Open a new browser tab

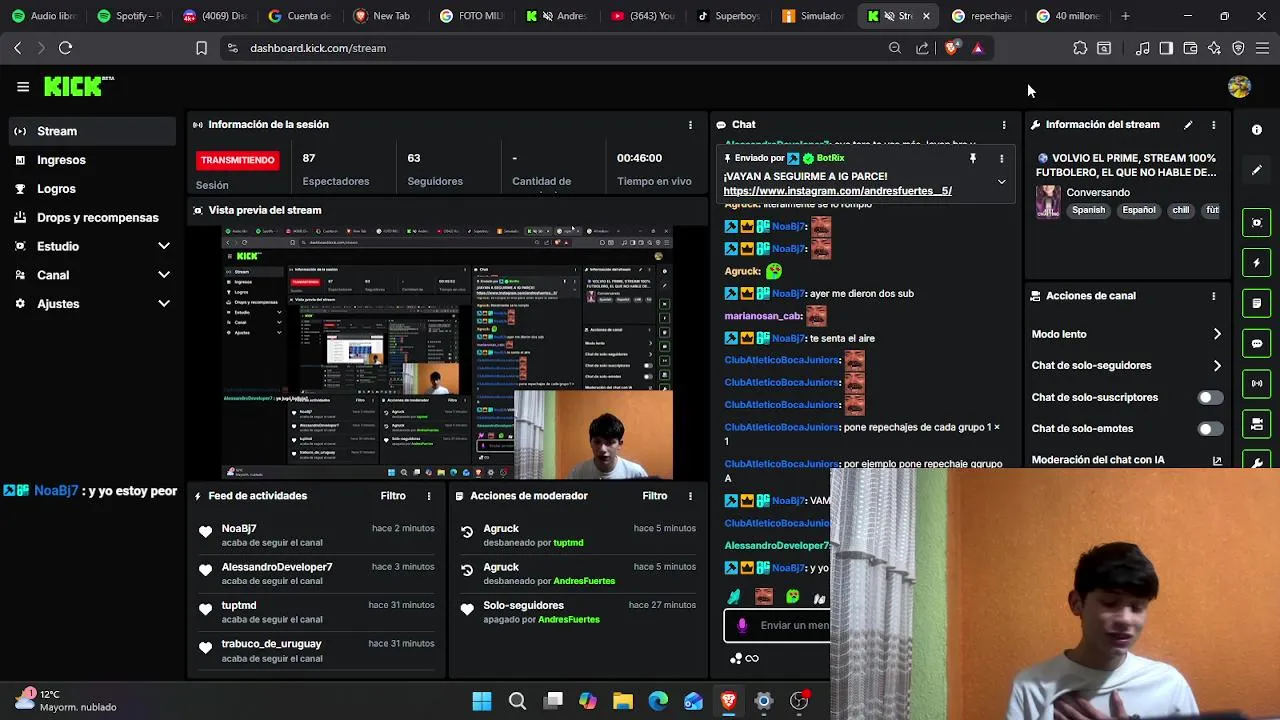click(1125, 16)
